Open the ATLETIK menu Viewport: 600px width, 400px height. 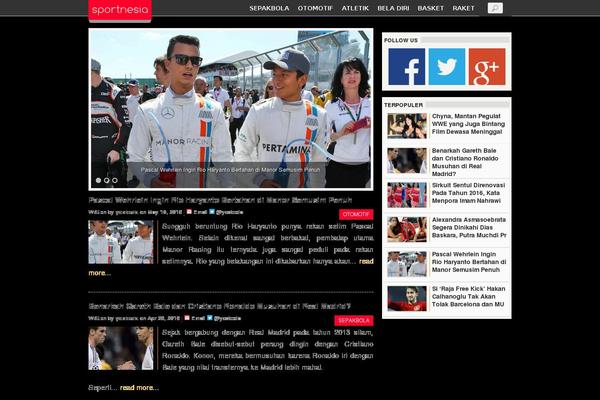click(x=355, y=8)
